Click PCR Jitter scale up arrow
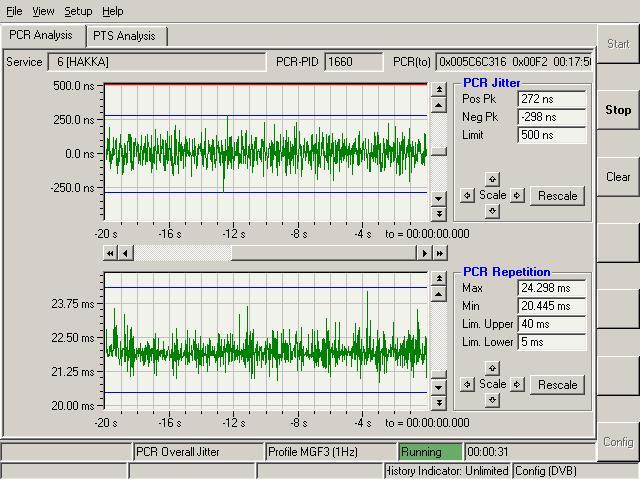Viewport: 640px width, 480px height. [492, 179]
